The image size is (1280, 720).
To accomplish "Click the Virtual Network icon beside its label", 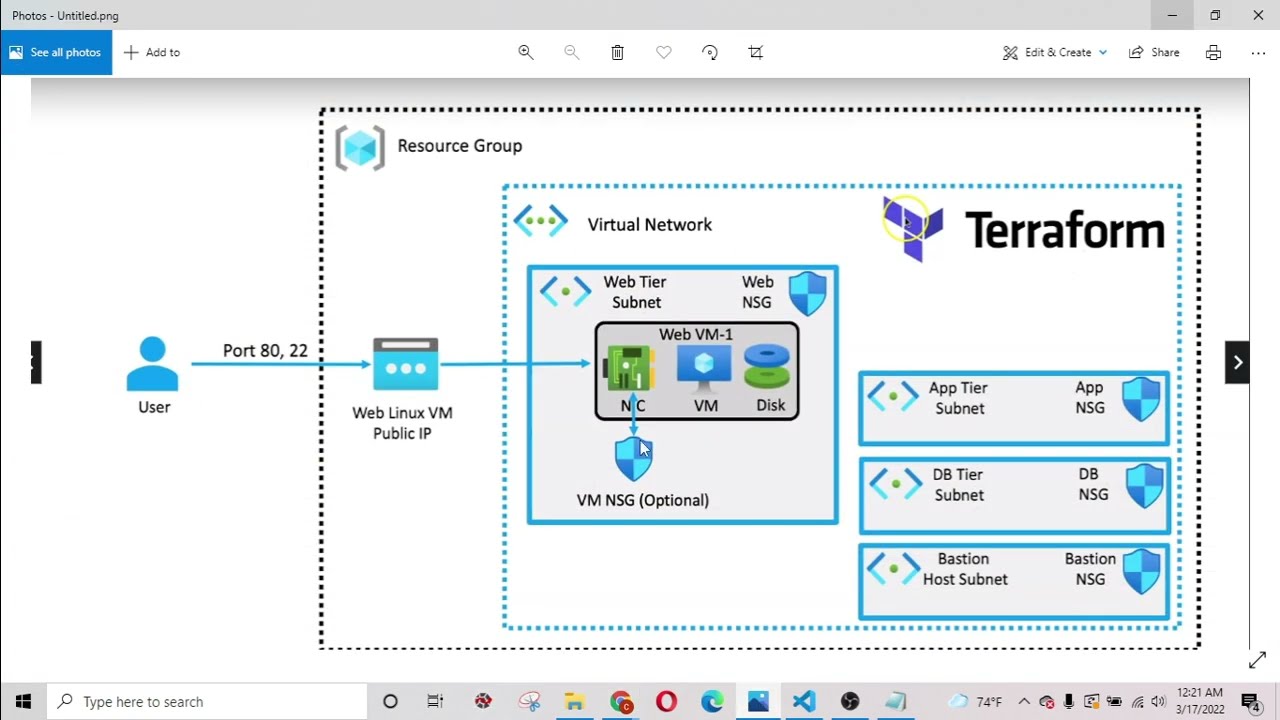I will [540, 221].
